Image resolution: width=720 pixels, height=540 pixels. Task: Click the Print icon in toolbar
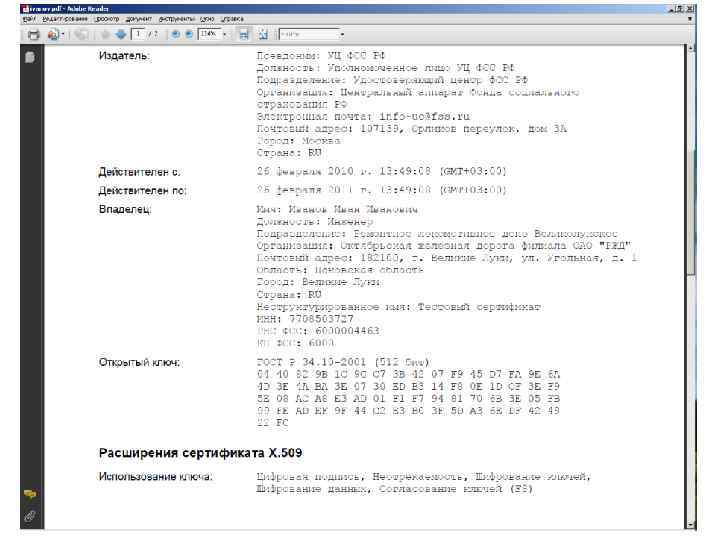pyautogui.click(x=34, y=34)
